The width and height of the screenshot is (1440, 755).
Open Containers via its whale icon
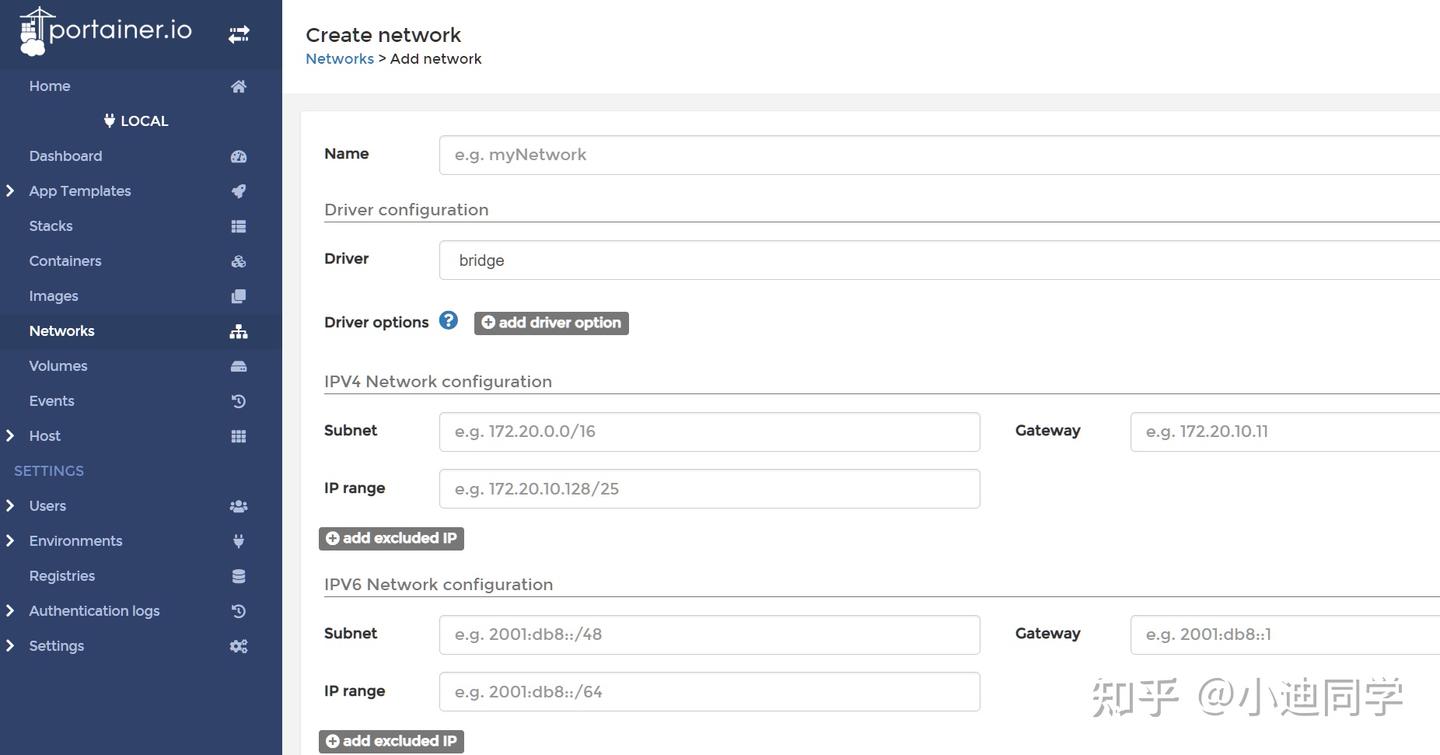coord(238,260)
